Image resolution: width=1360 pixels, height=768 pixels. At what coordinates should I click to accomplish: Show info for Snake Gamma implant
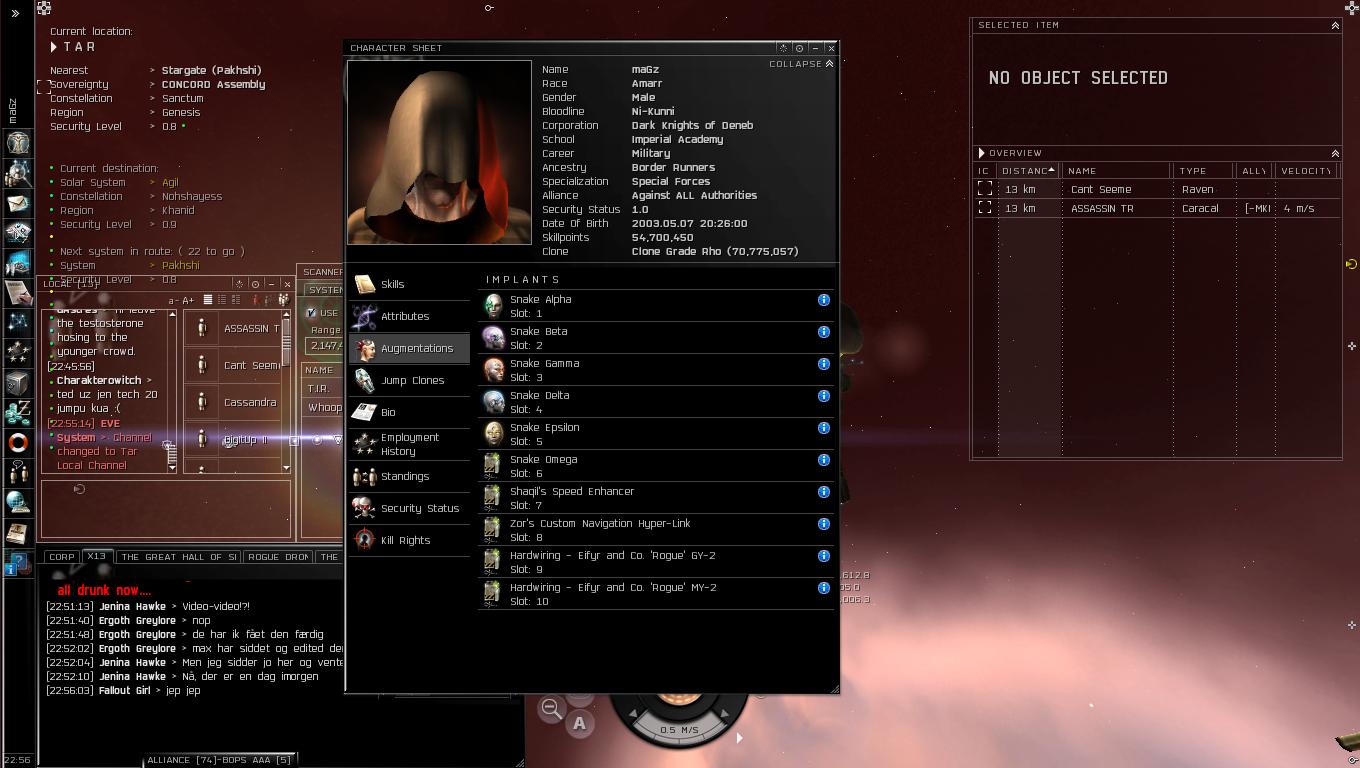click(x=824, y=364)
